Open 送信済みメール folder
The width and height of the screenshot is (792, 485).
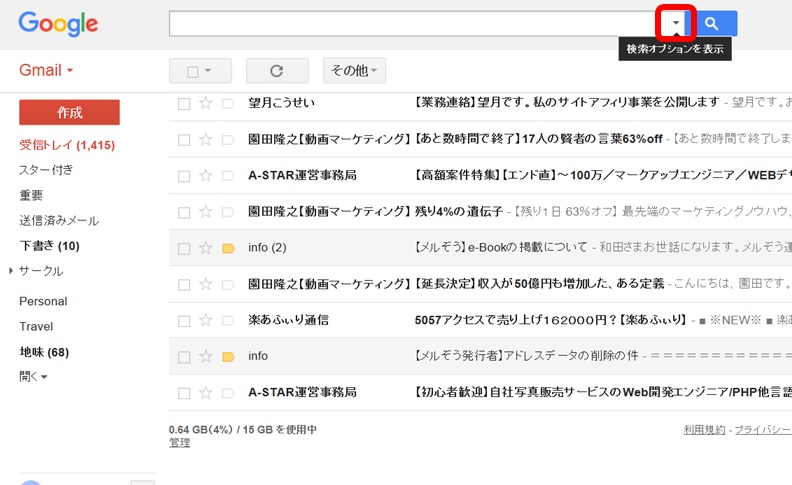[59, 220]
